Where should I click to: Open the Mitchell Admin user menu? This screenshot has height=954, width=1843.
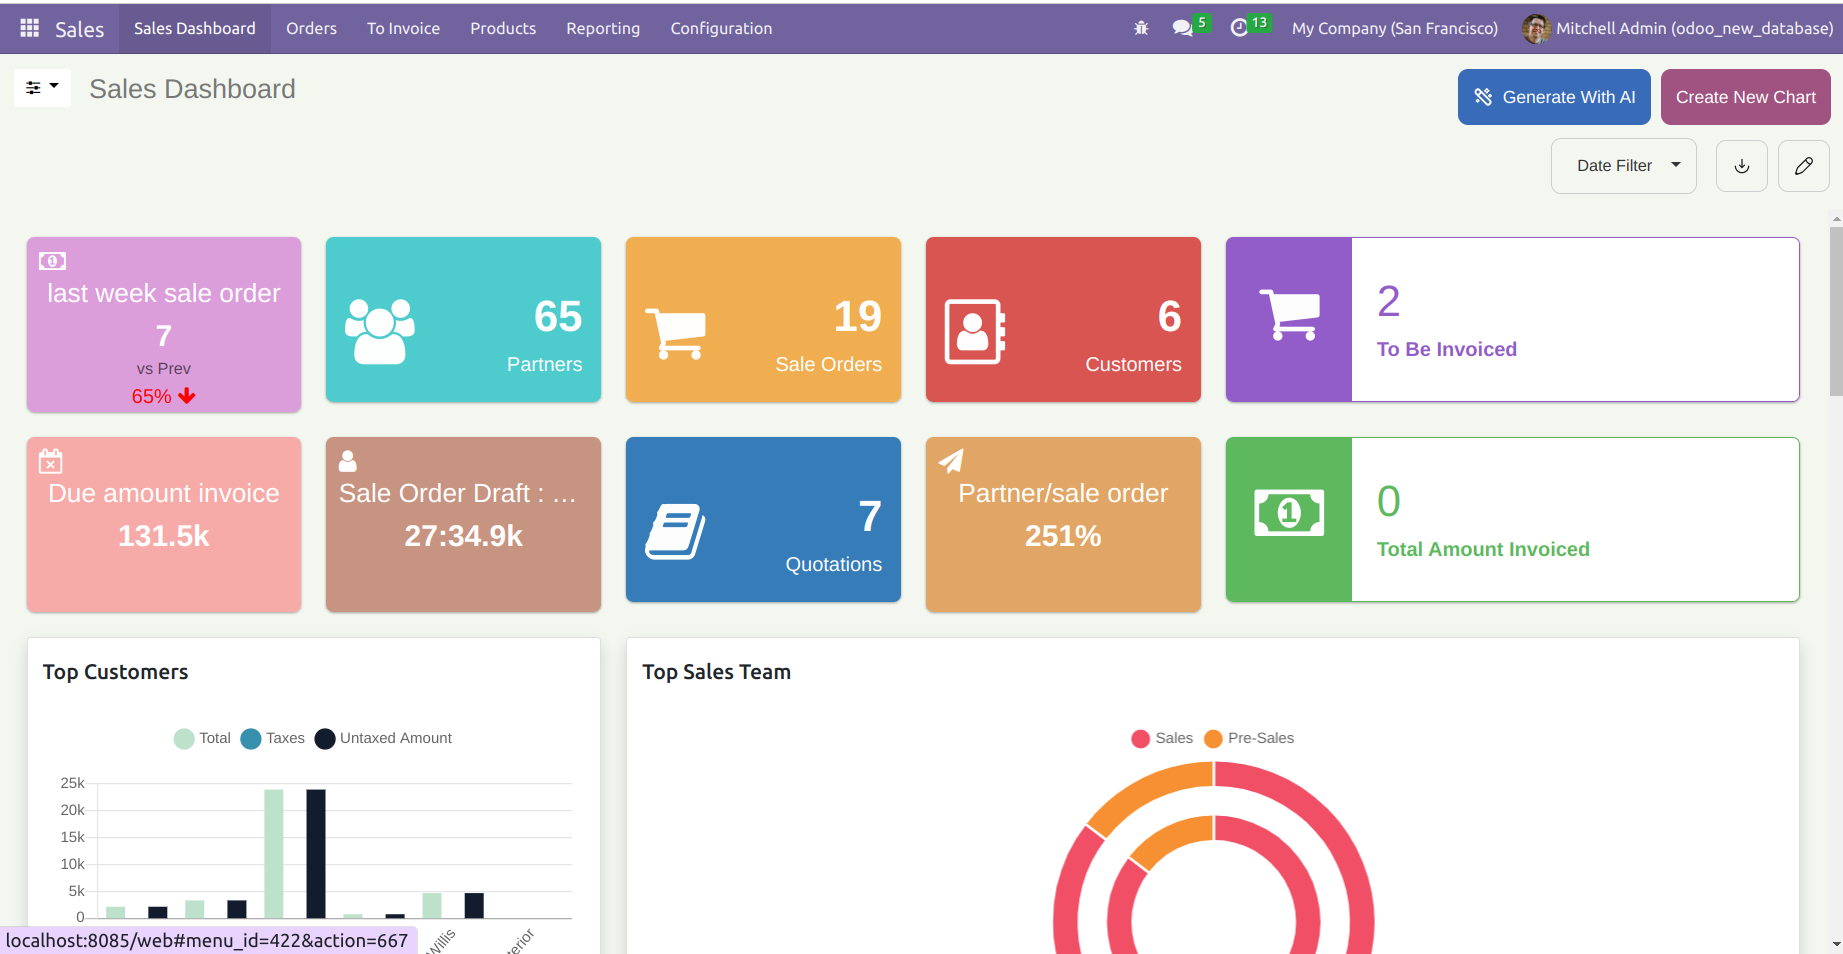[x=1677, y=28]
